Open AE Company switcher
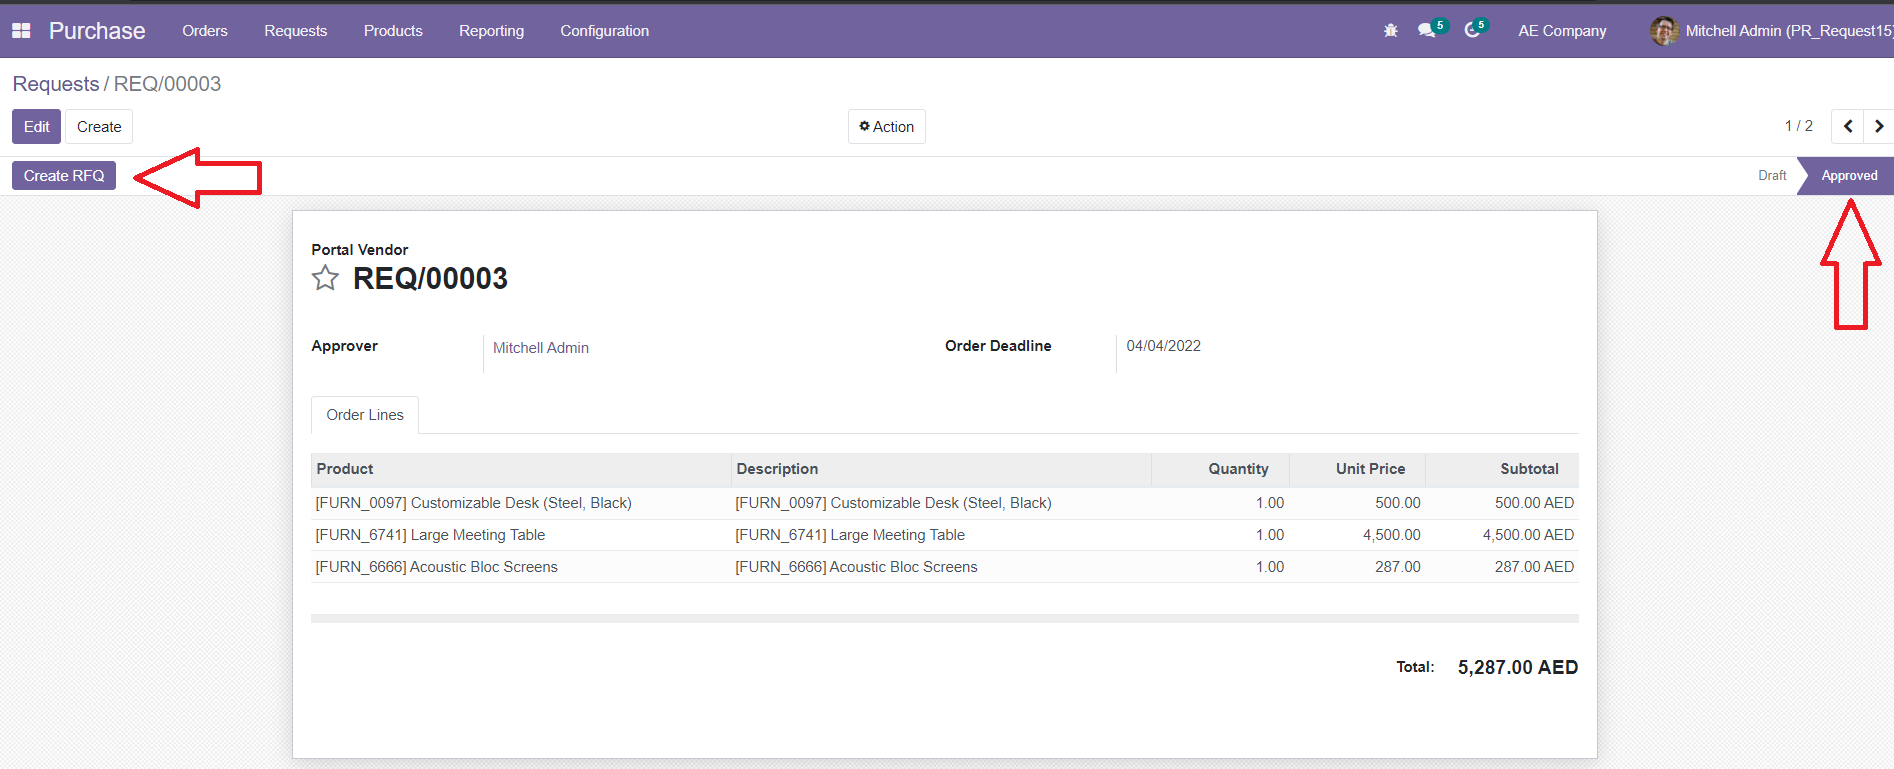1894x769 pixels. [1562, 31]
